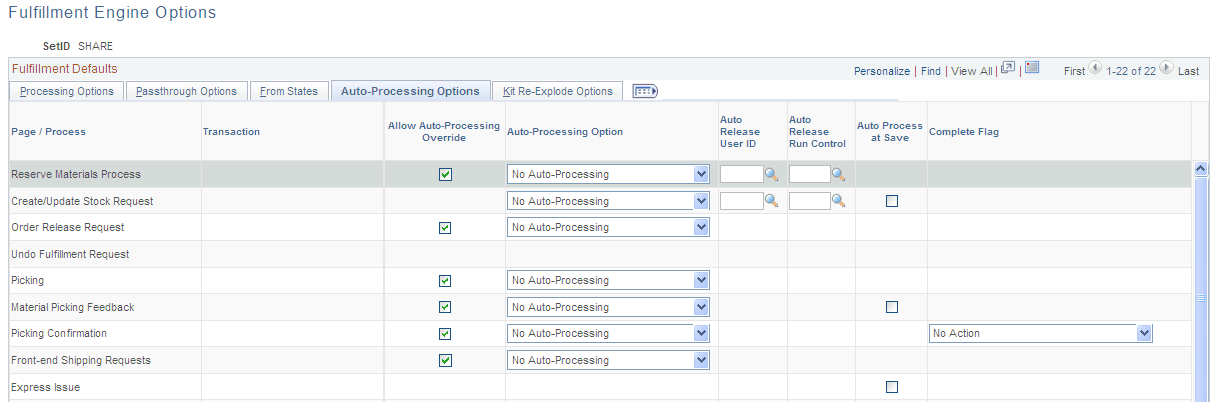Open Auto-Processing Option dropdown for Create/Update Stock Request

pos(608,201)
